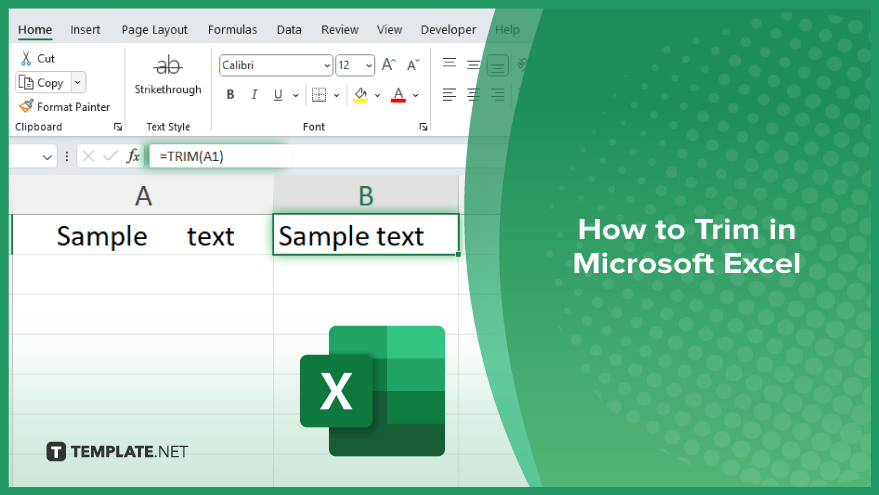Viewport: 879px width, 495px height.
Task: Toggle Italic formatting
Action: pyautogui.click(x=254, y=95)
